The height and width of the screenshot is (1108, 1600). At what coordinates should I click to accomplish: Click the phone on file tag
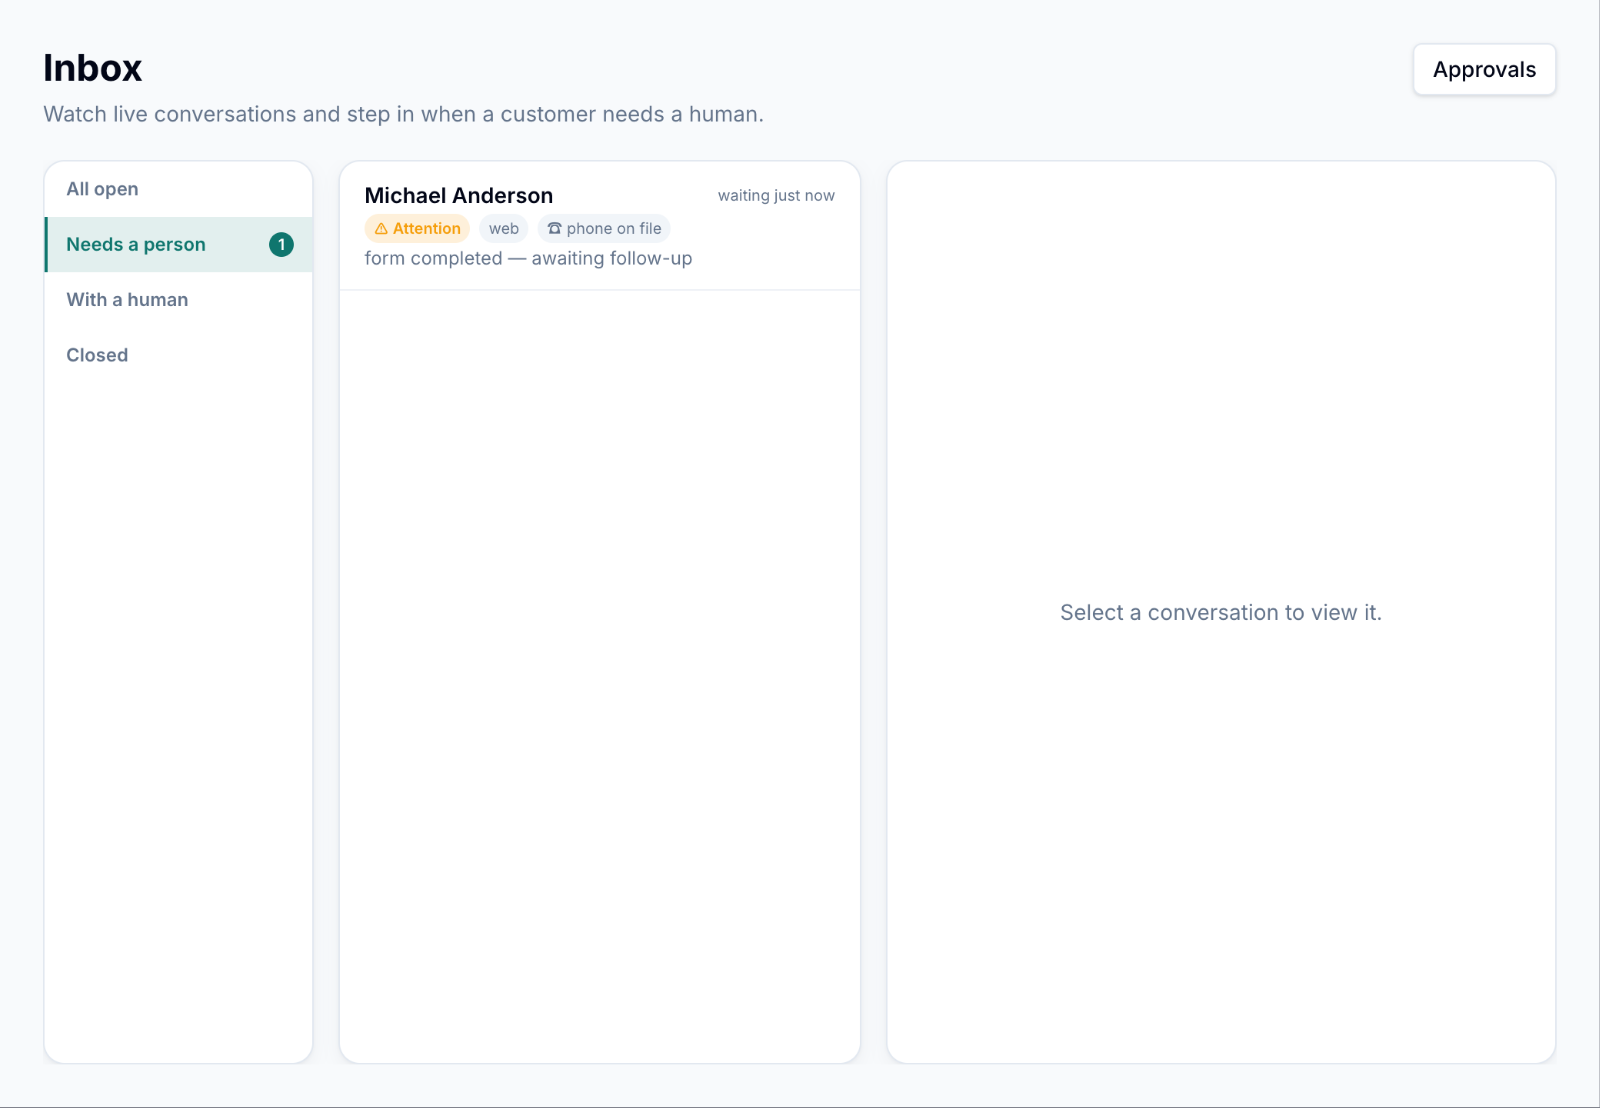(604, 229)
